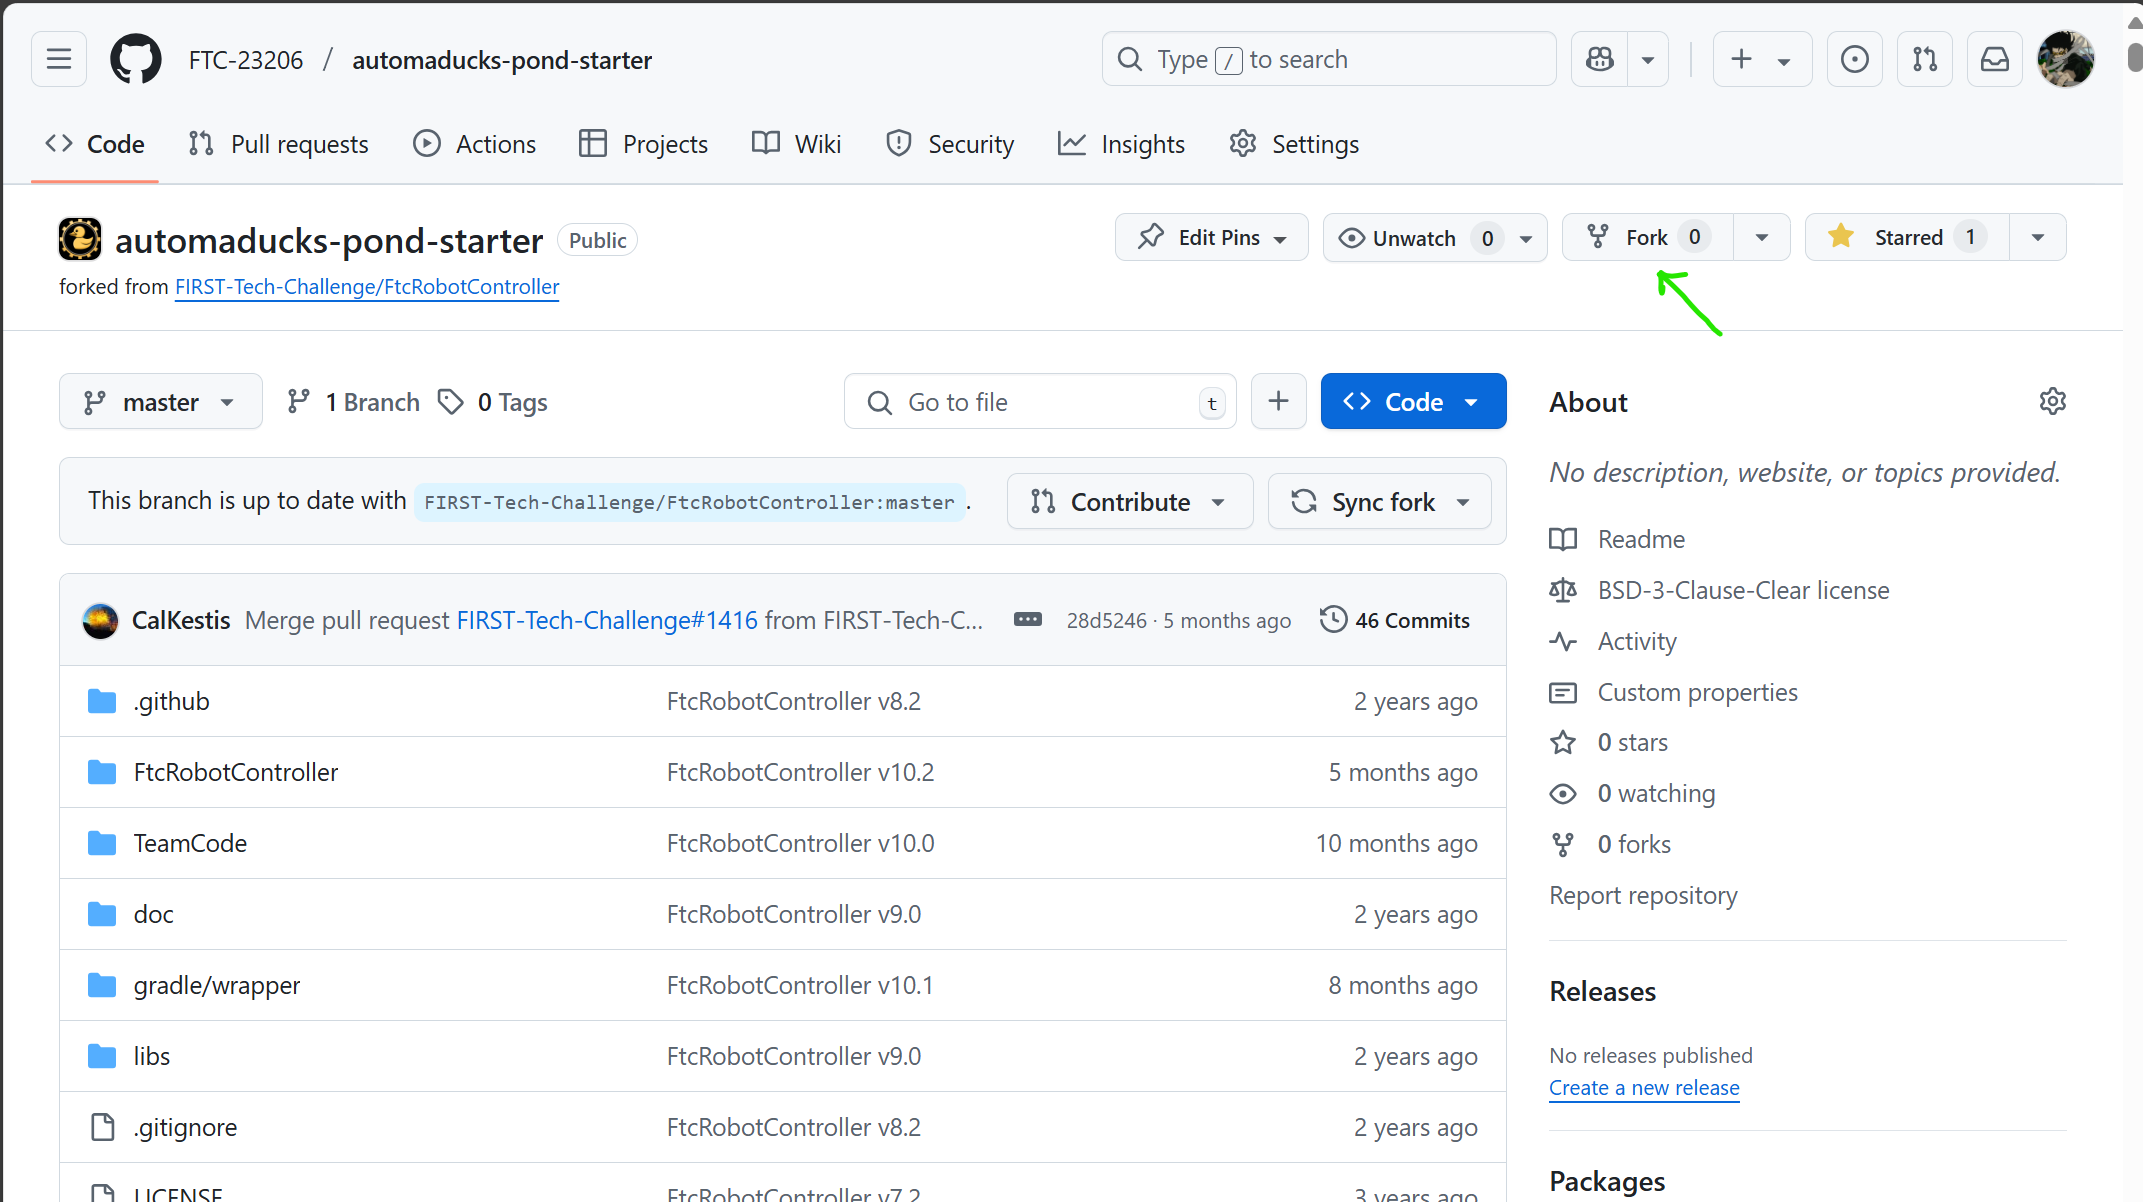Toggle the Starred button
Viewport: 2143px width, 1202px height.
[1907, 238]
